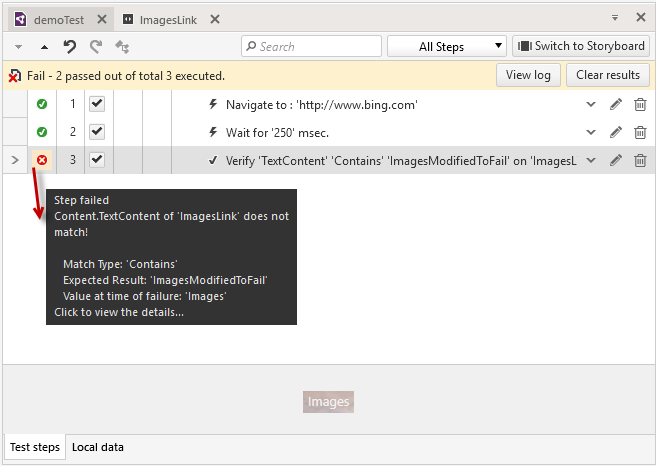
Task: Delete the Navigate to step
Action: 640,104
